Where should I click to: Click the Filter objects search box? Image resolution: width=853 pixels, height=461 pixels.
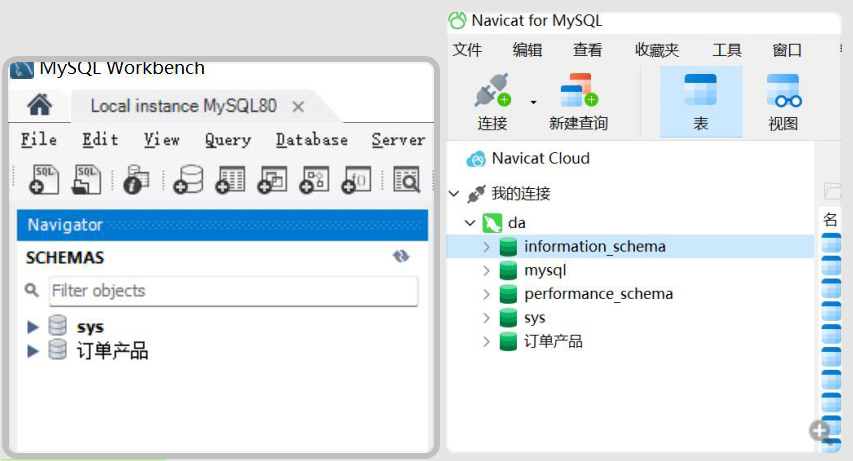[233, 291]
